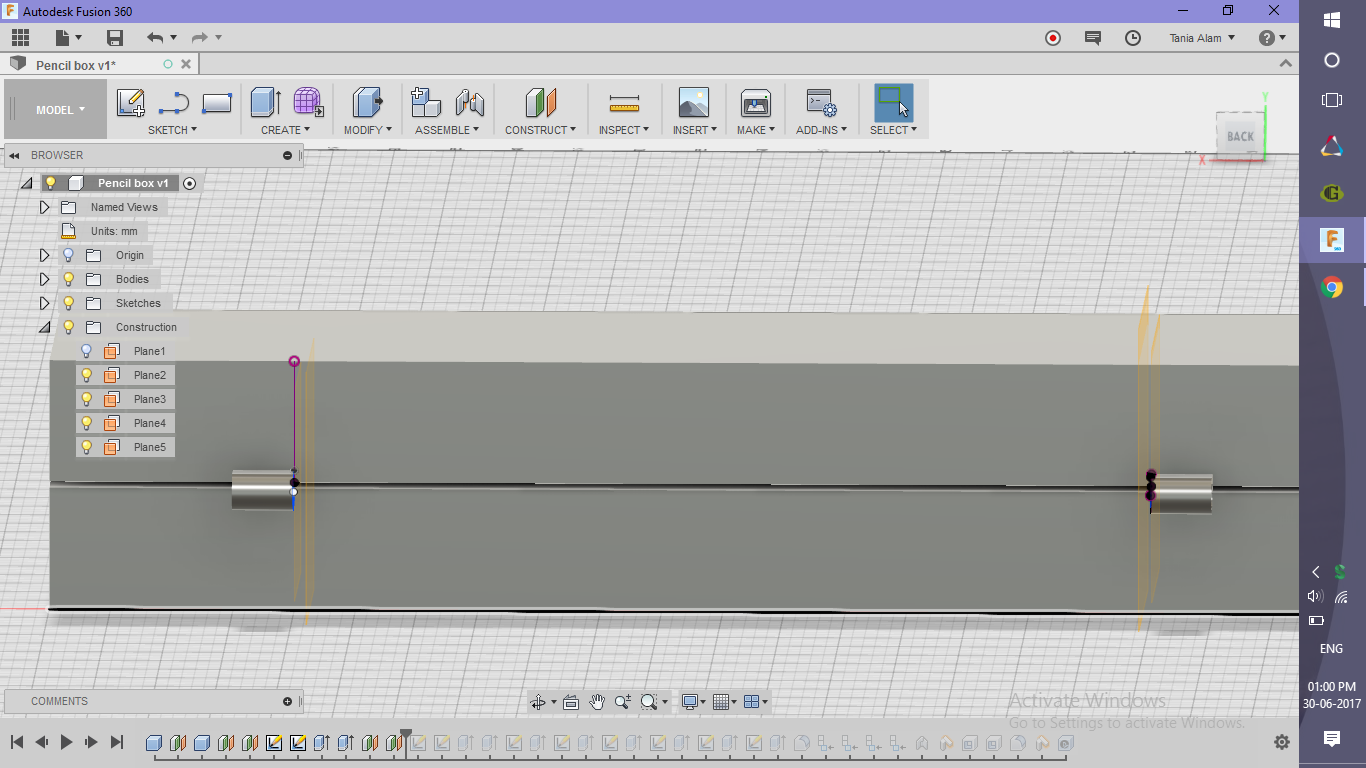Collapse the Pencil box v1 root node

pyautogui.click(x=26, y=183)
